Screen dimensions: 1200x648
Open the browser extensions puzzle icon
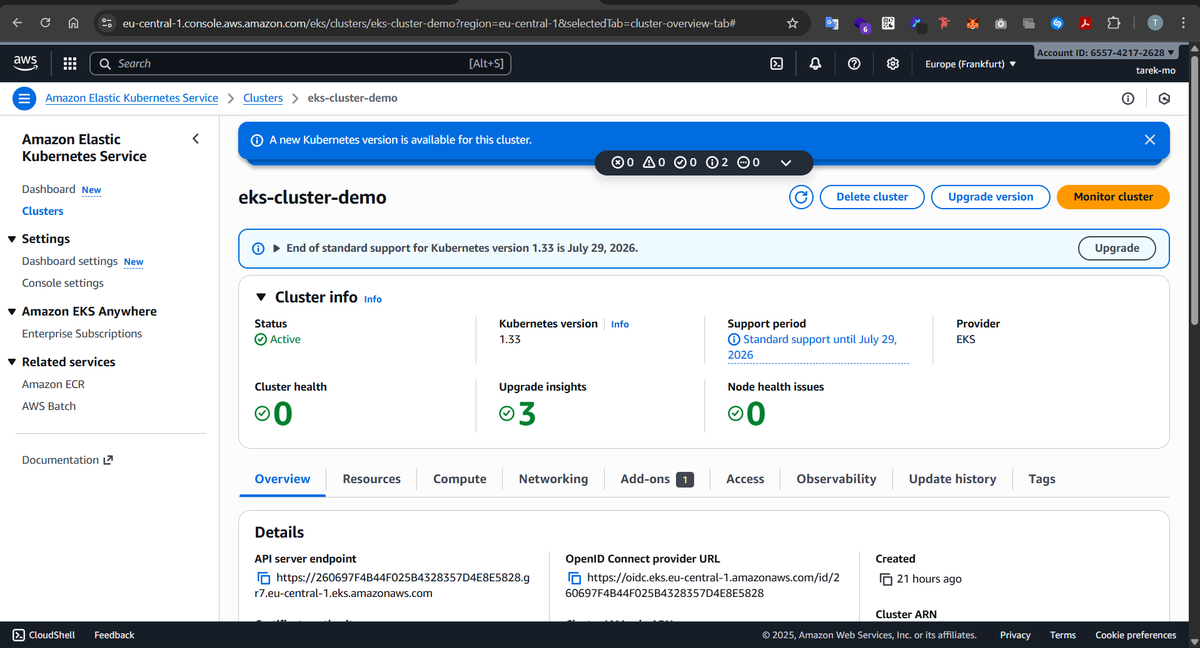click(x=1115, y=22)
